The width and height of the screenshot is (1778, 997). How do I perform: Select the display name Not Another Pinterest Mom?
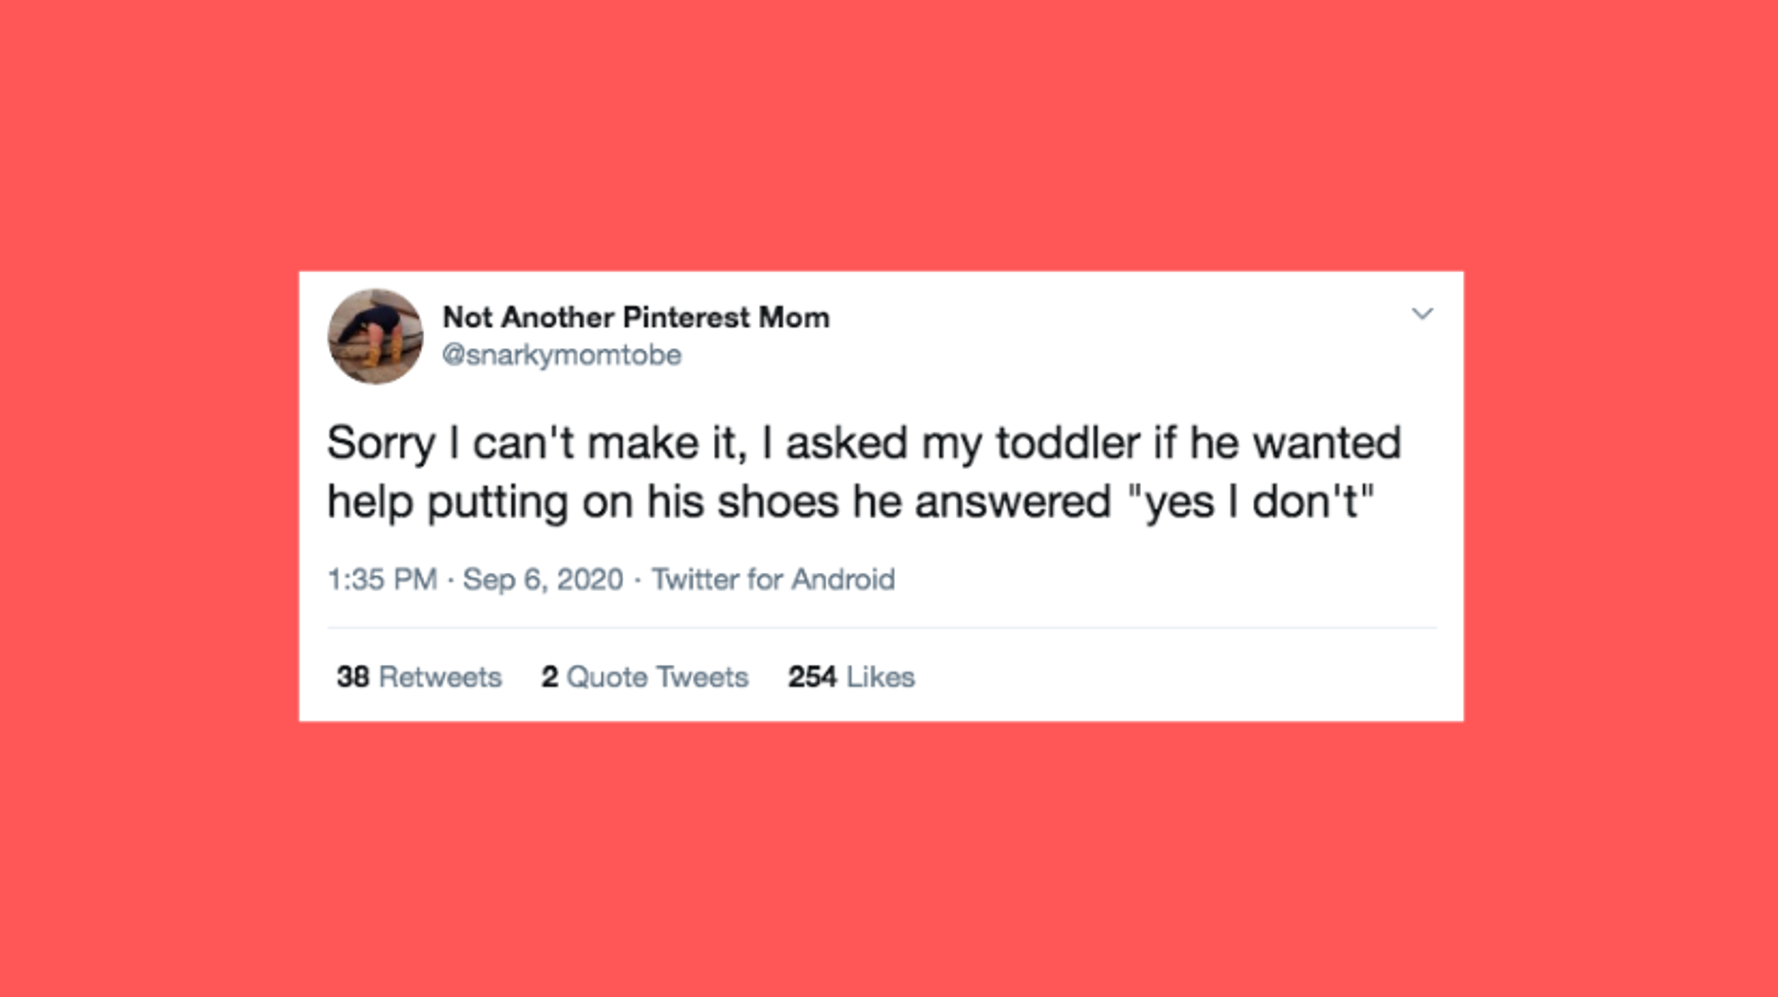[636, 317]
